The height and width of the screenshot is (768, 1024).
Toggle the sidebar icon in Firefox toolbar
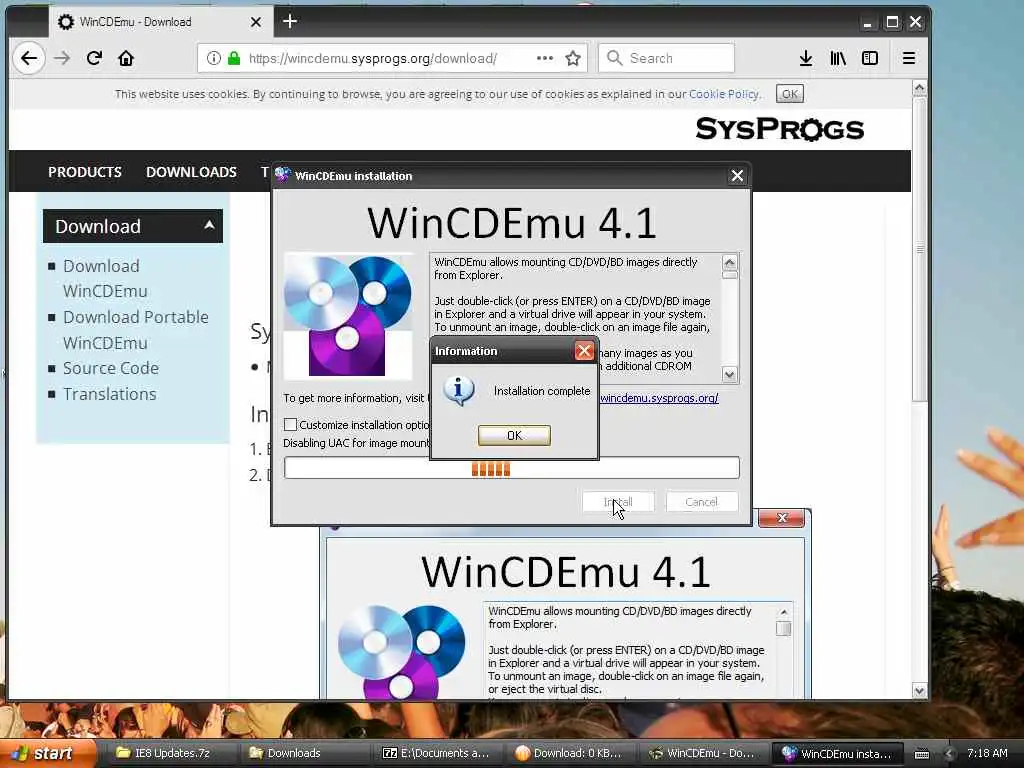click(x=870, y=58)
